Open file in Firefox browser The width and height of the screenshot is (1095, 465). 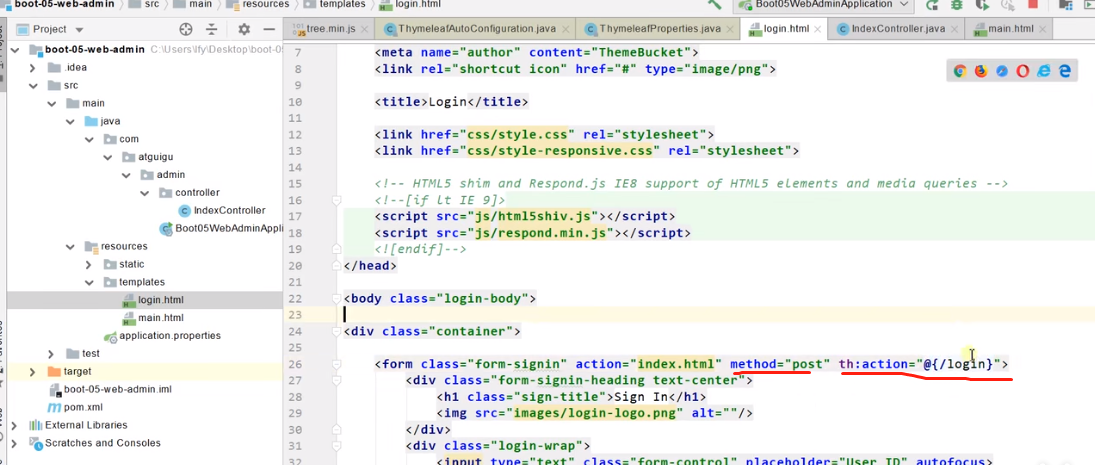pos(981,71)
